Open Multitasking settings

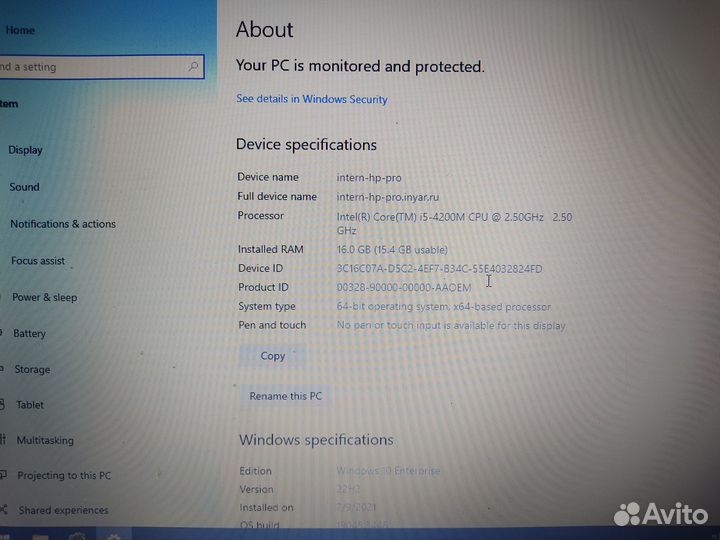point(45,440)
